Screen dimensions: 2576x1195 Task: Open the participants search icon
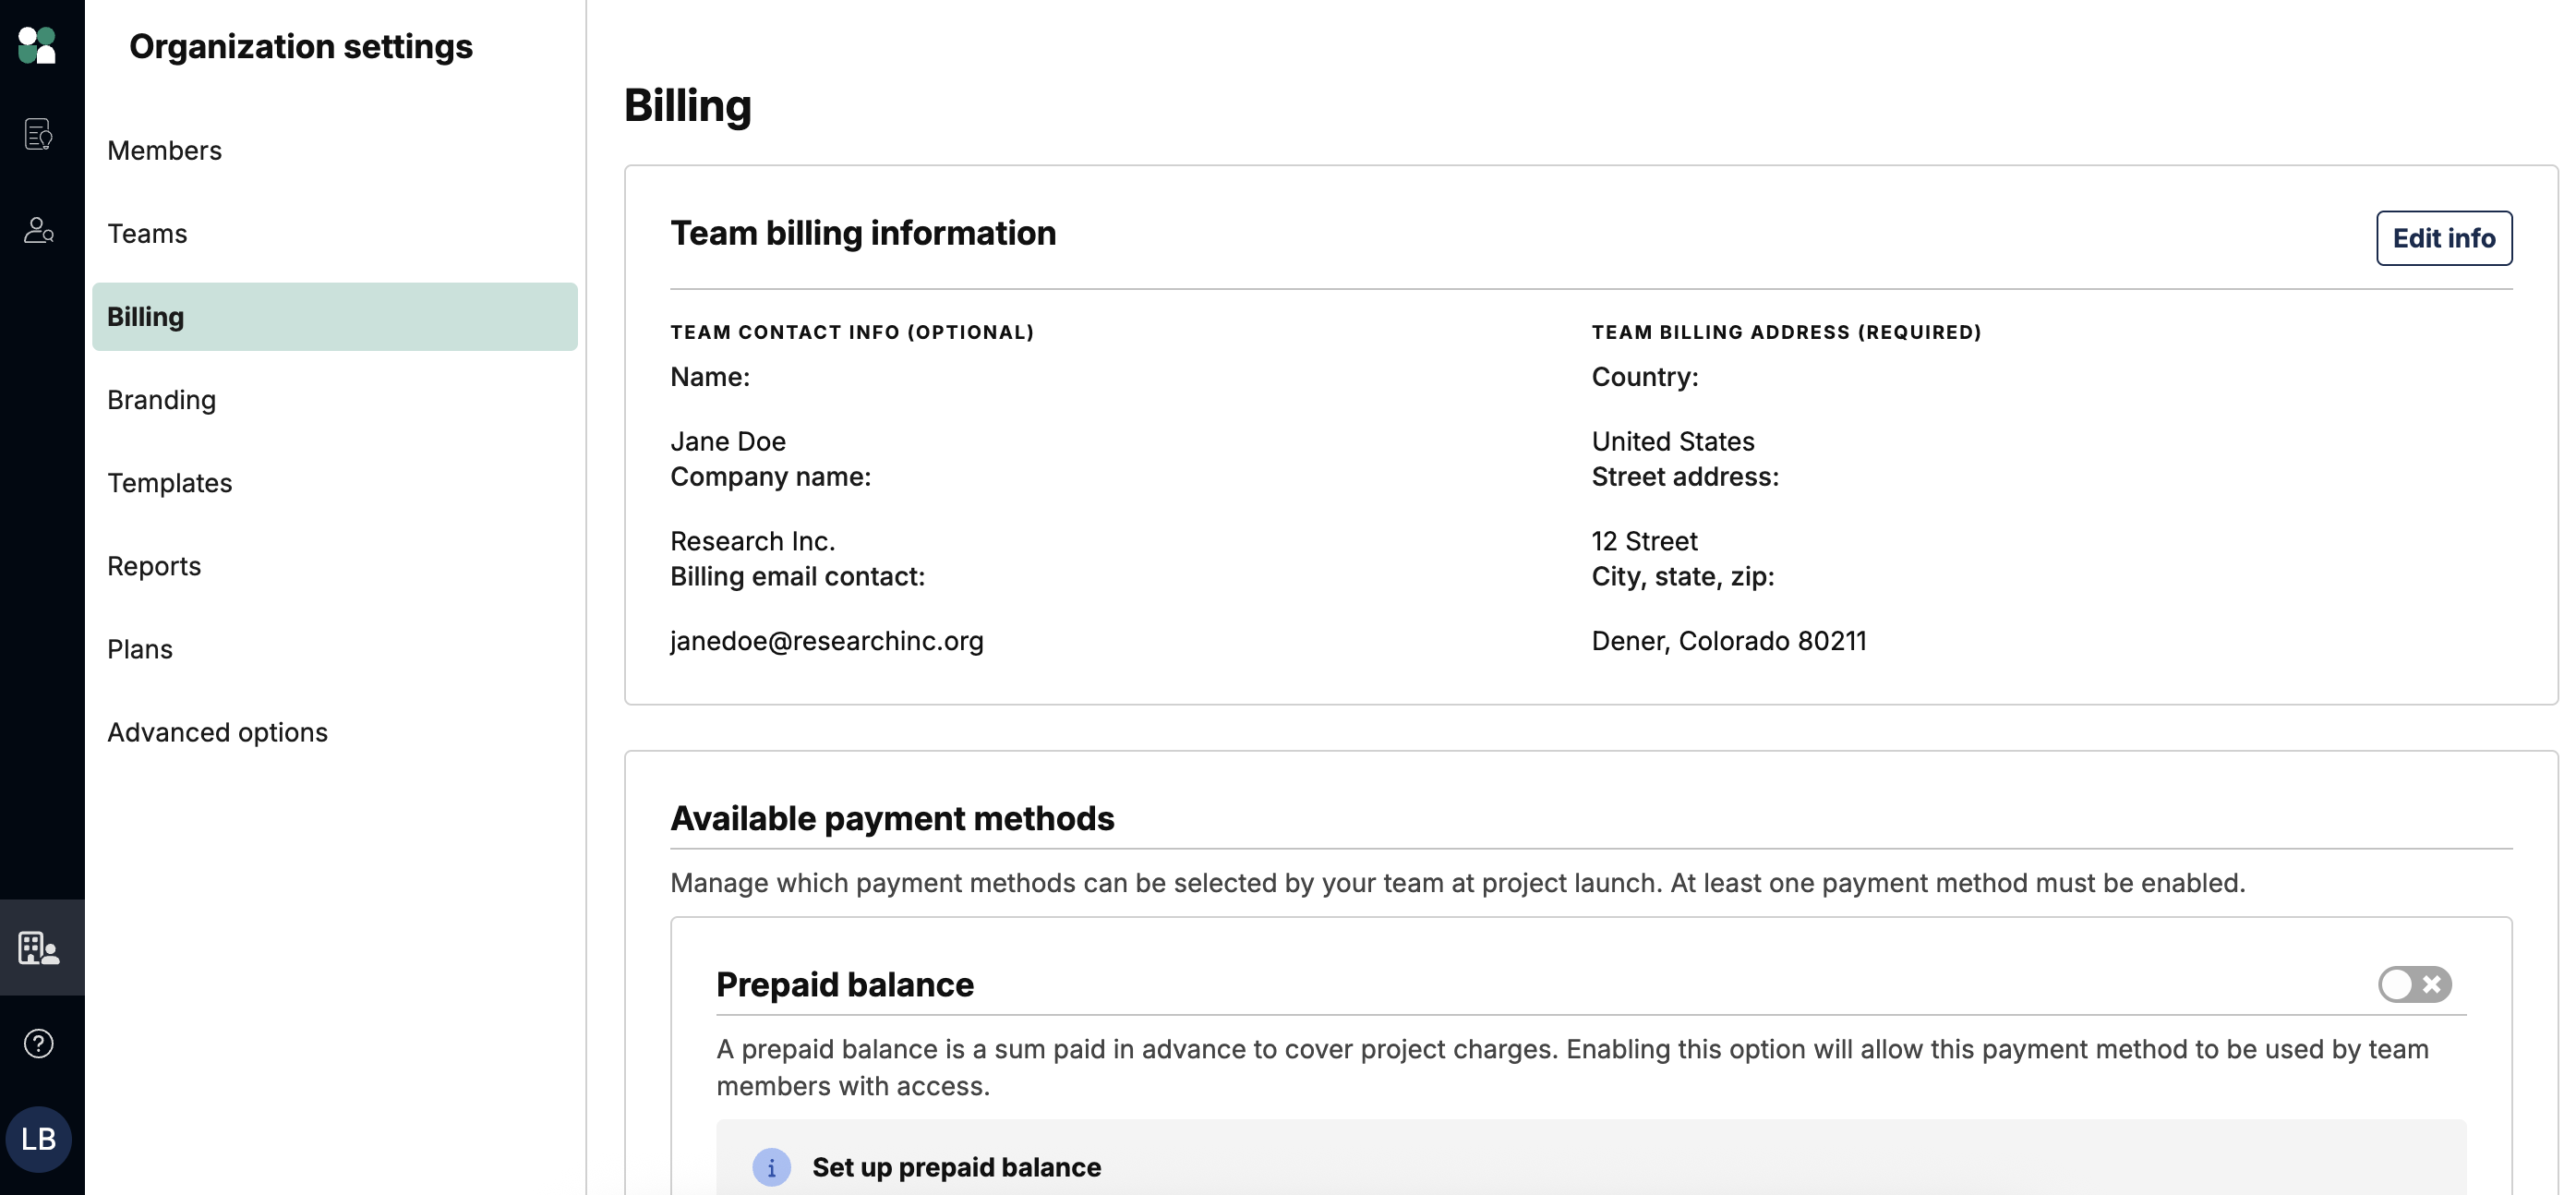click(x=38, y=231)
